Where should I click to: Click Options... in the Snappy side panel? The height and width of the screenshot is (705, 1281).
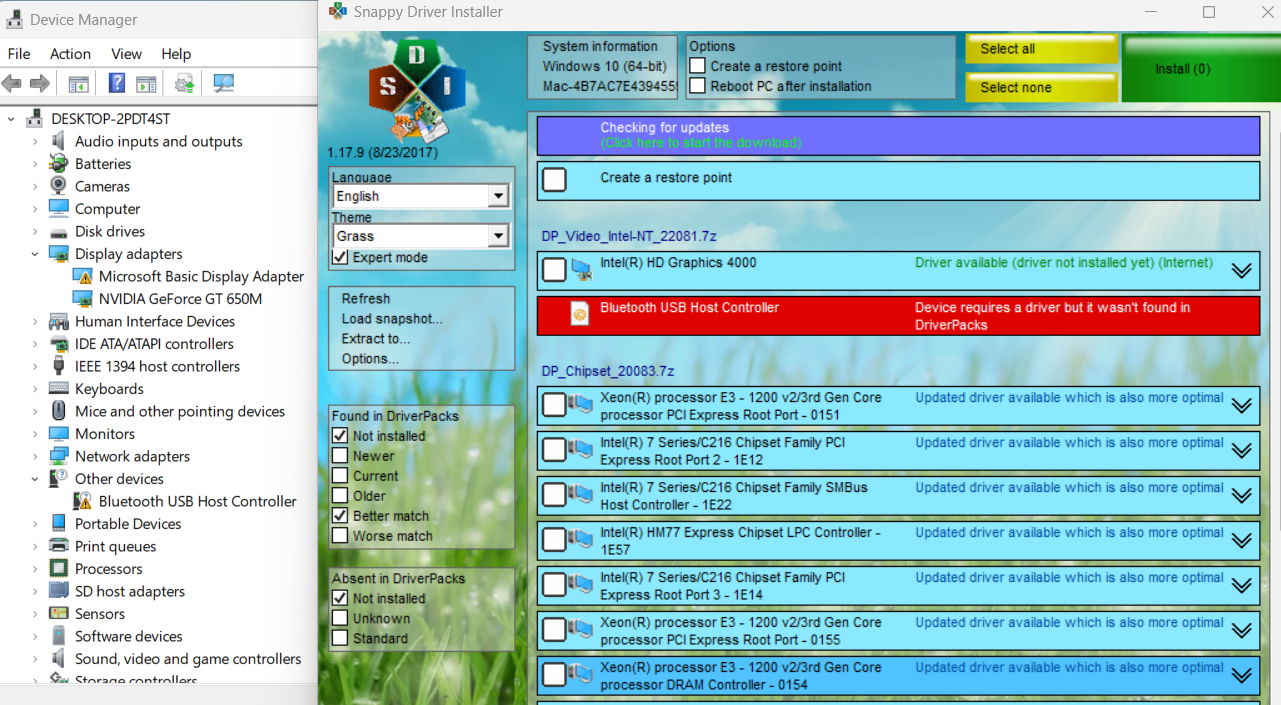[370, 359]
